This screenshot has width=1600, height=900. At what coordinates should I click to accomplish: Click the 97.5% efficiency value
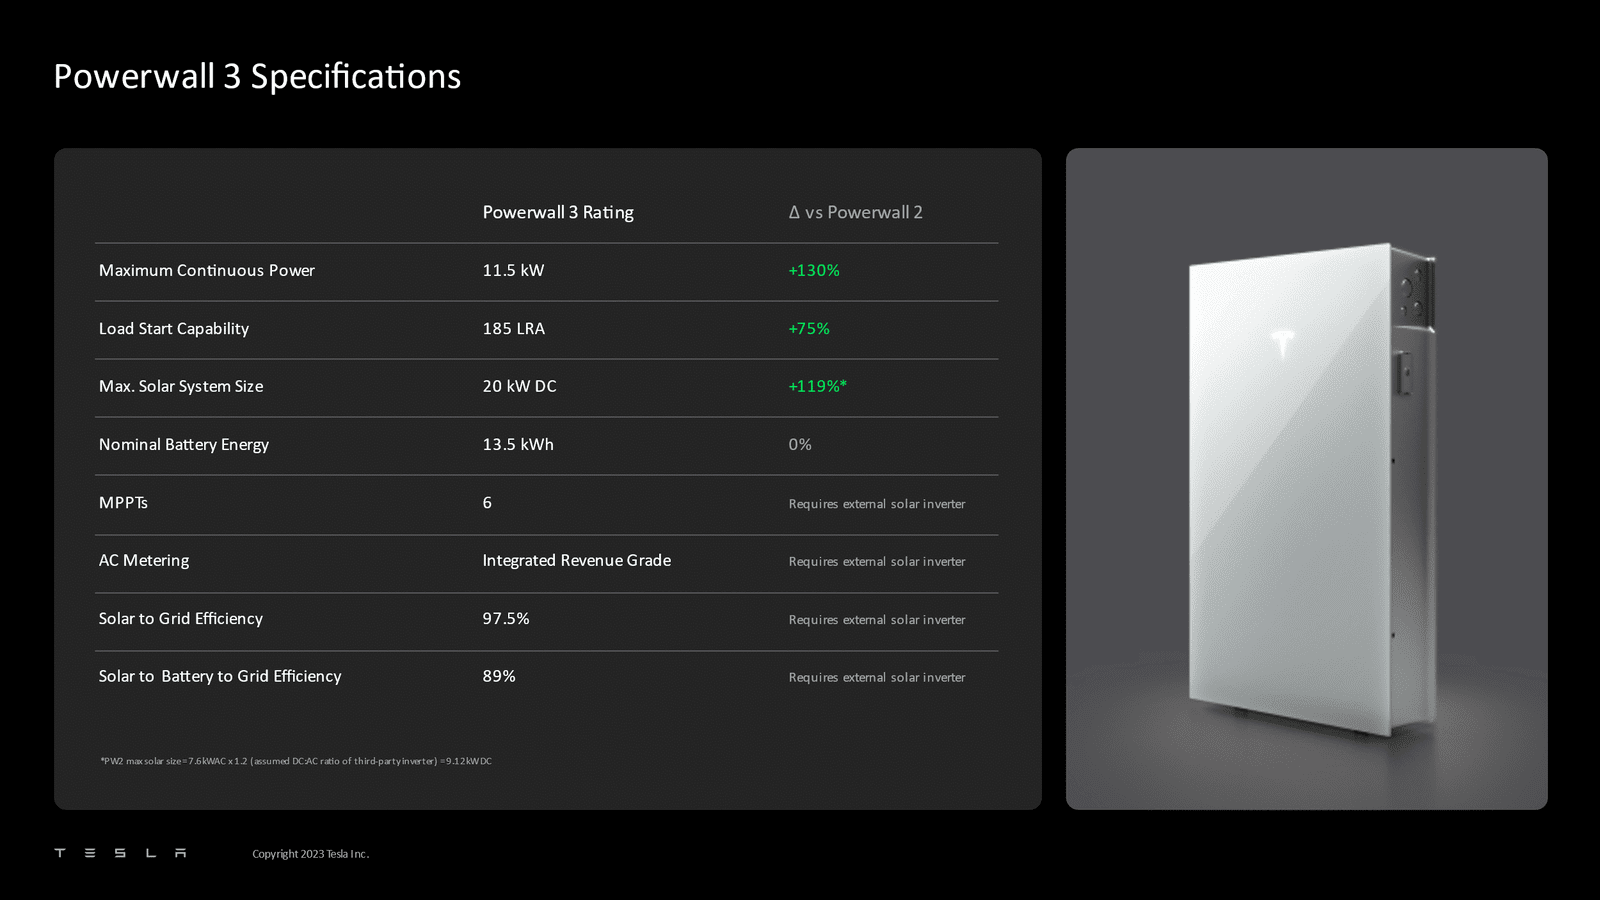[x=506, y=618]
